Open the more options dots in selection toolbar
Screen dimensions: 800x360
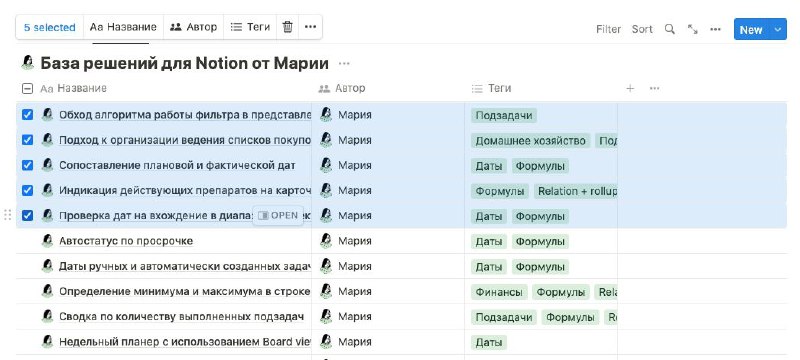tap(310, 27)
